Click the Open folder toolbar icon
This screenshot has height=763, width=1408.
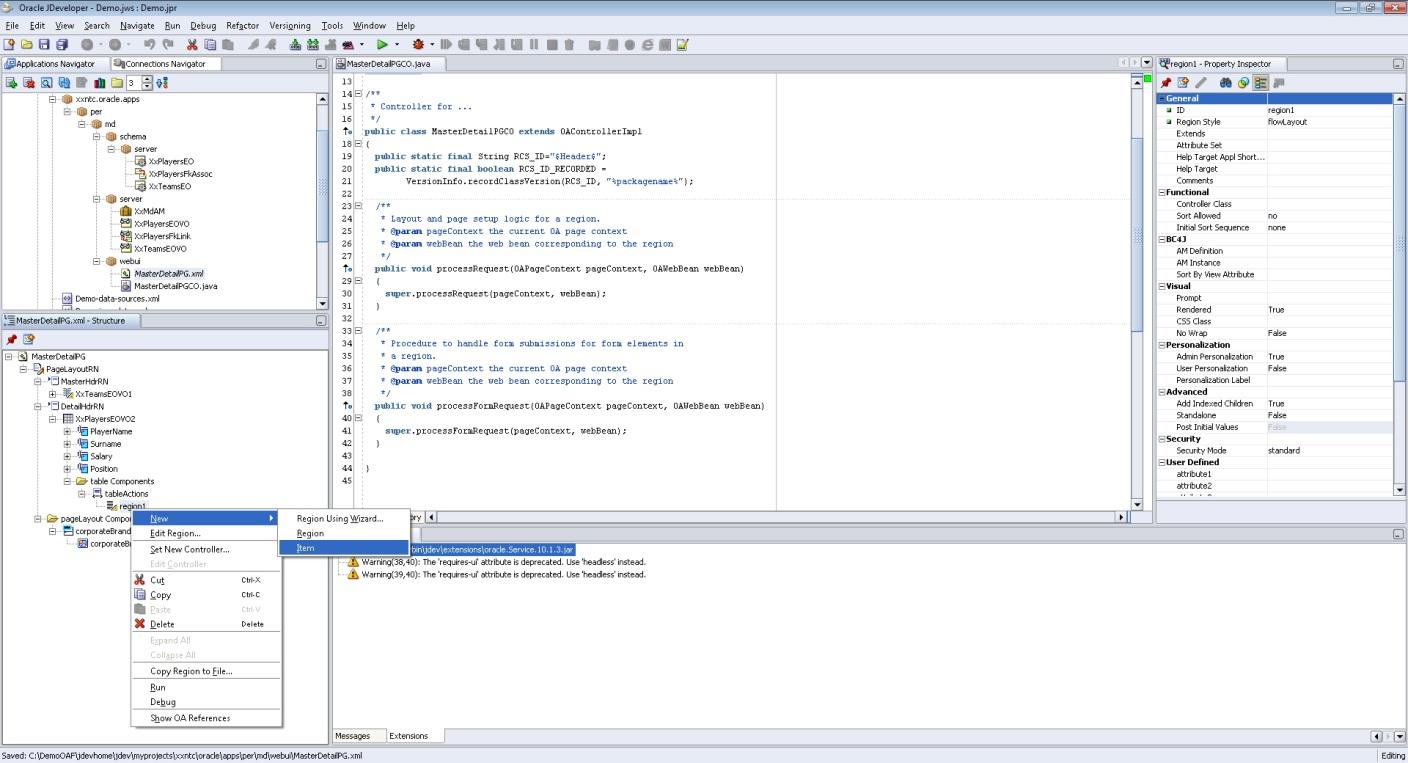point(26,44)
